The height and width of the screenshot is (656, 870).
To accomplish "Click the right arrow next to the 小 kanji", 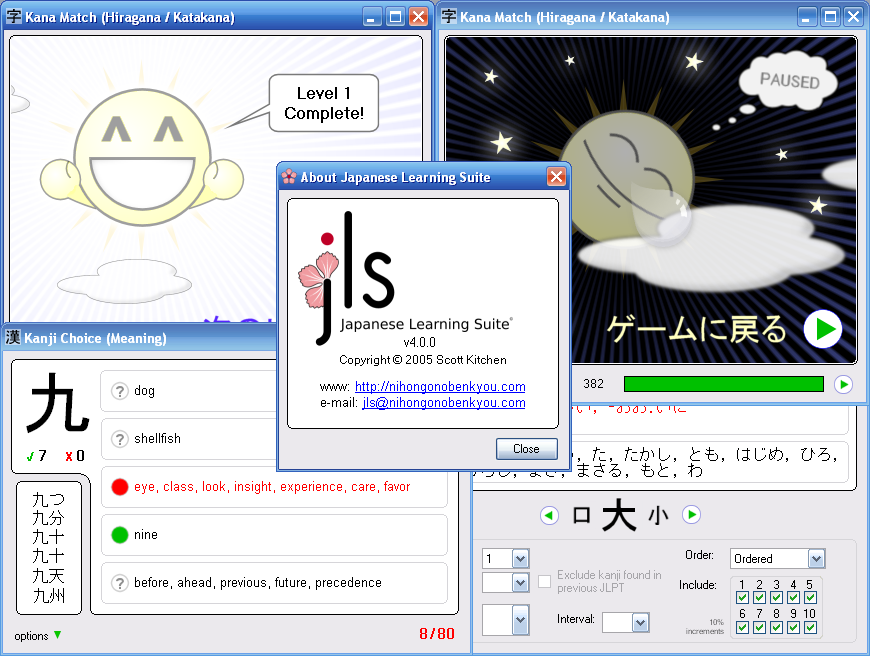I will tap(691, 514).
